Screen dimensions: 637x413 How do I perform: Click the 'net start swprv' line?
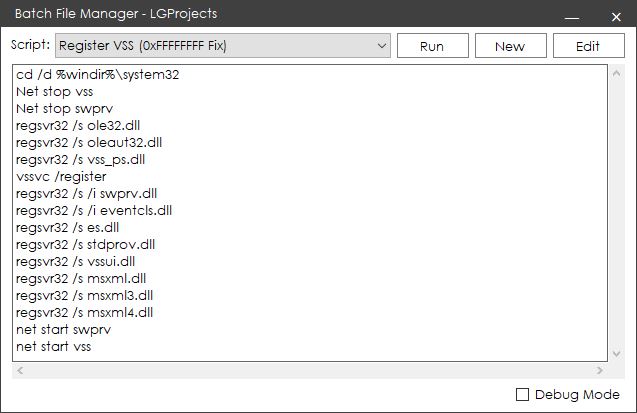(x=63, y=330)
